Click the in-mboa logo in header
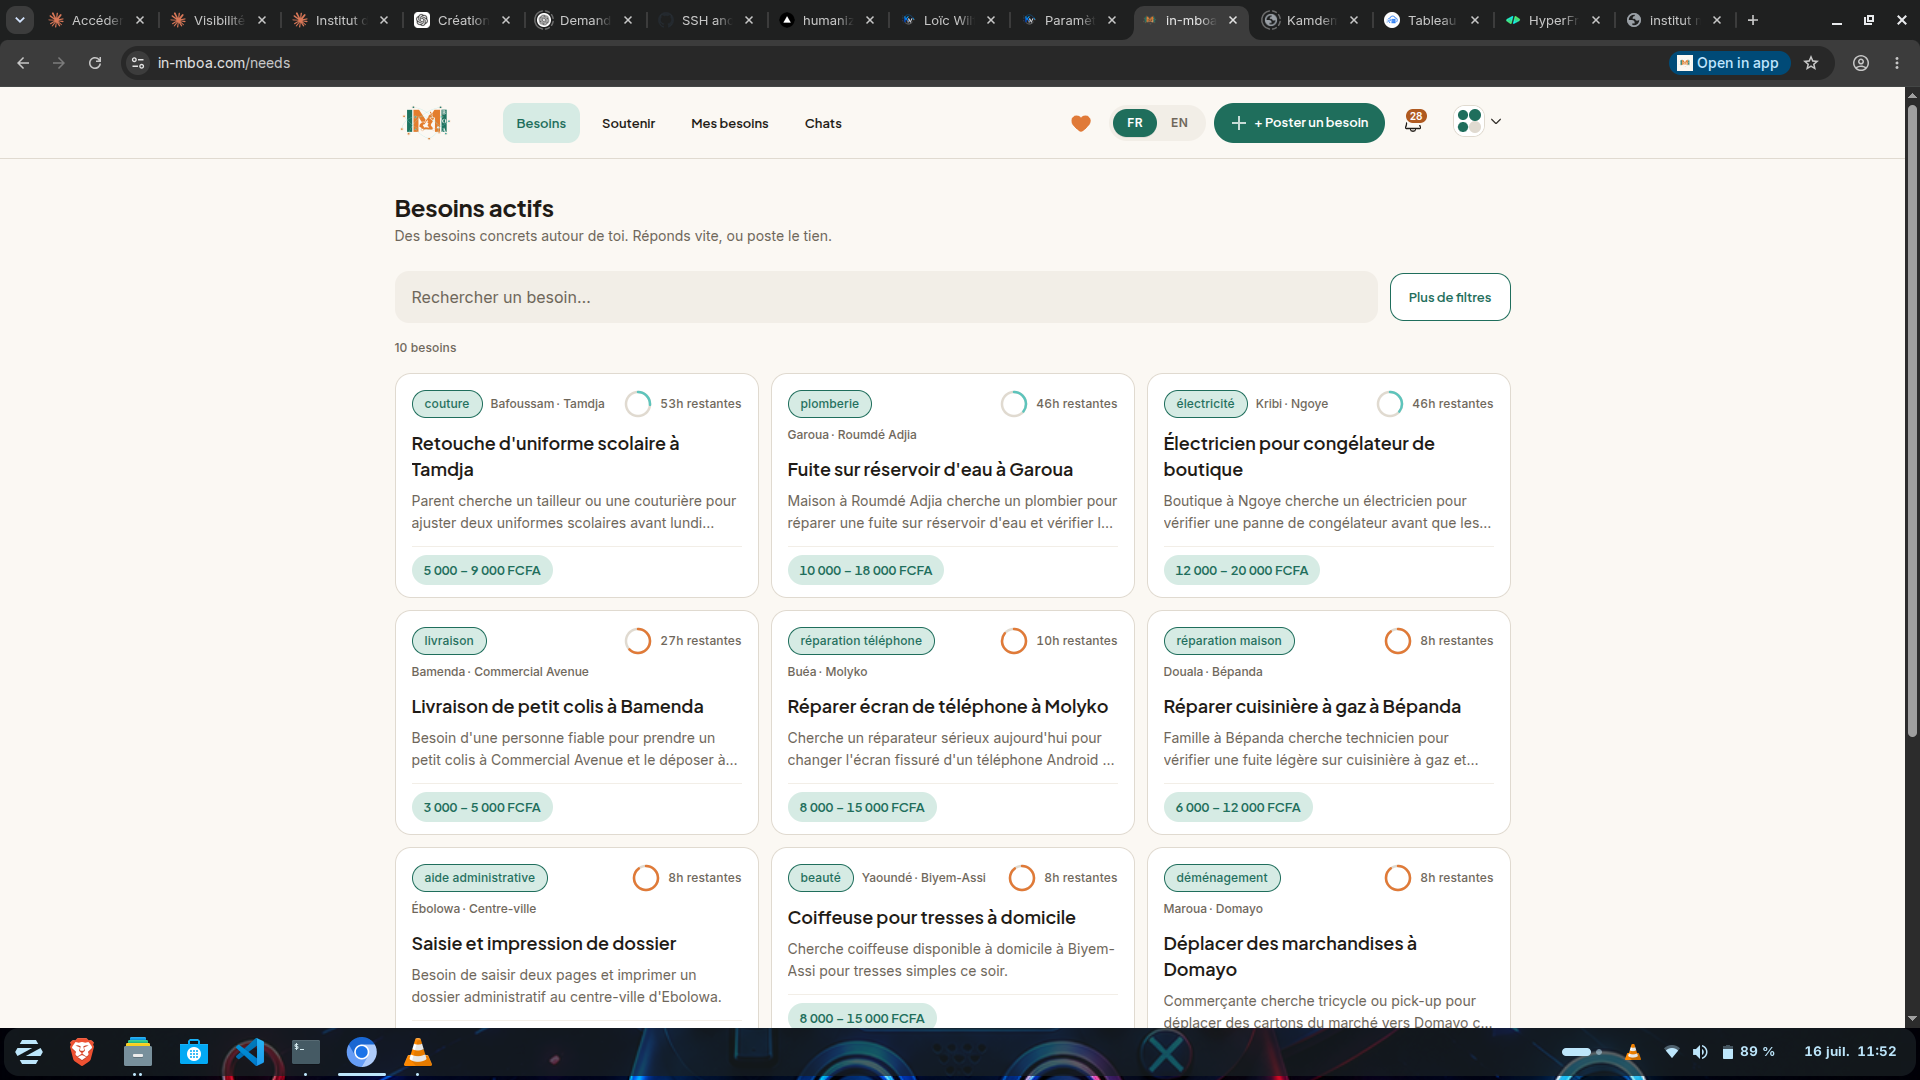Image resolution: width=1920 pixels, height=1080 pixels. (426, 122)
